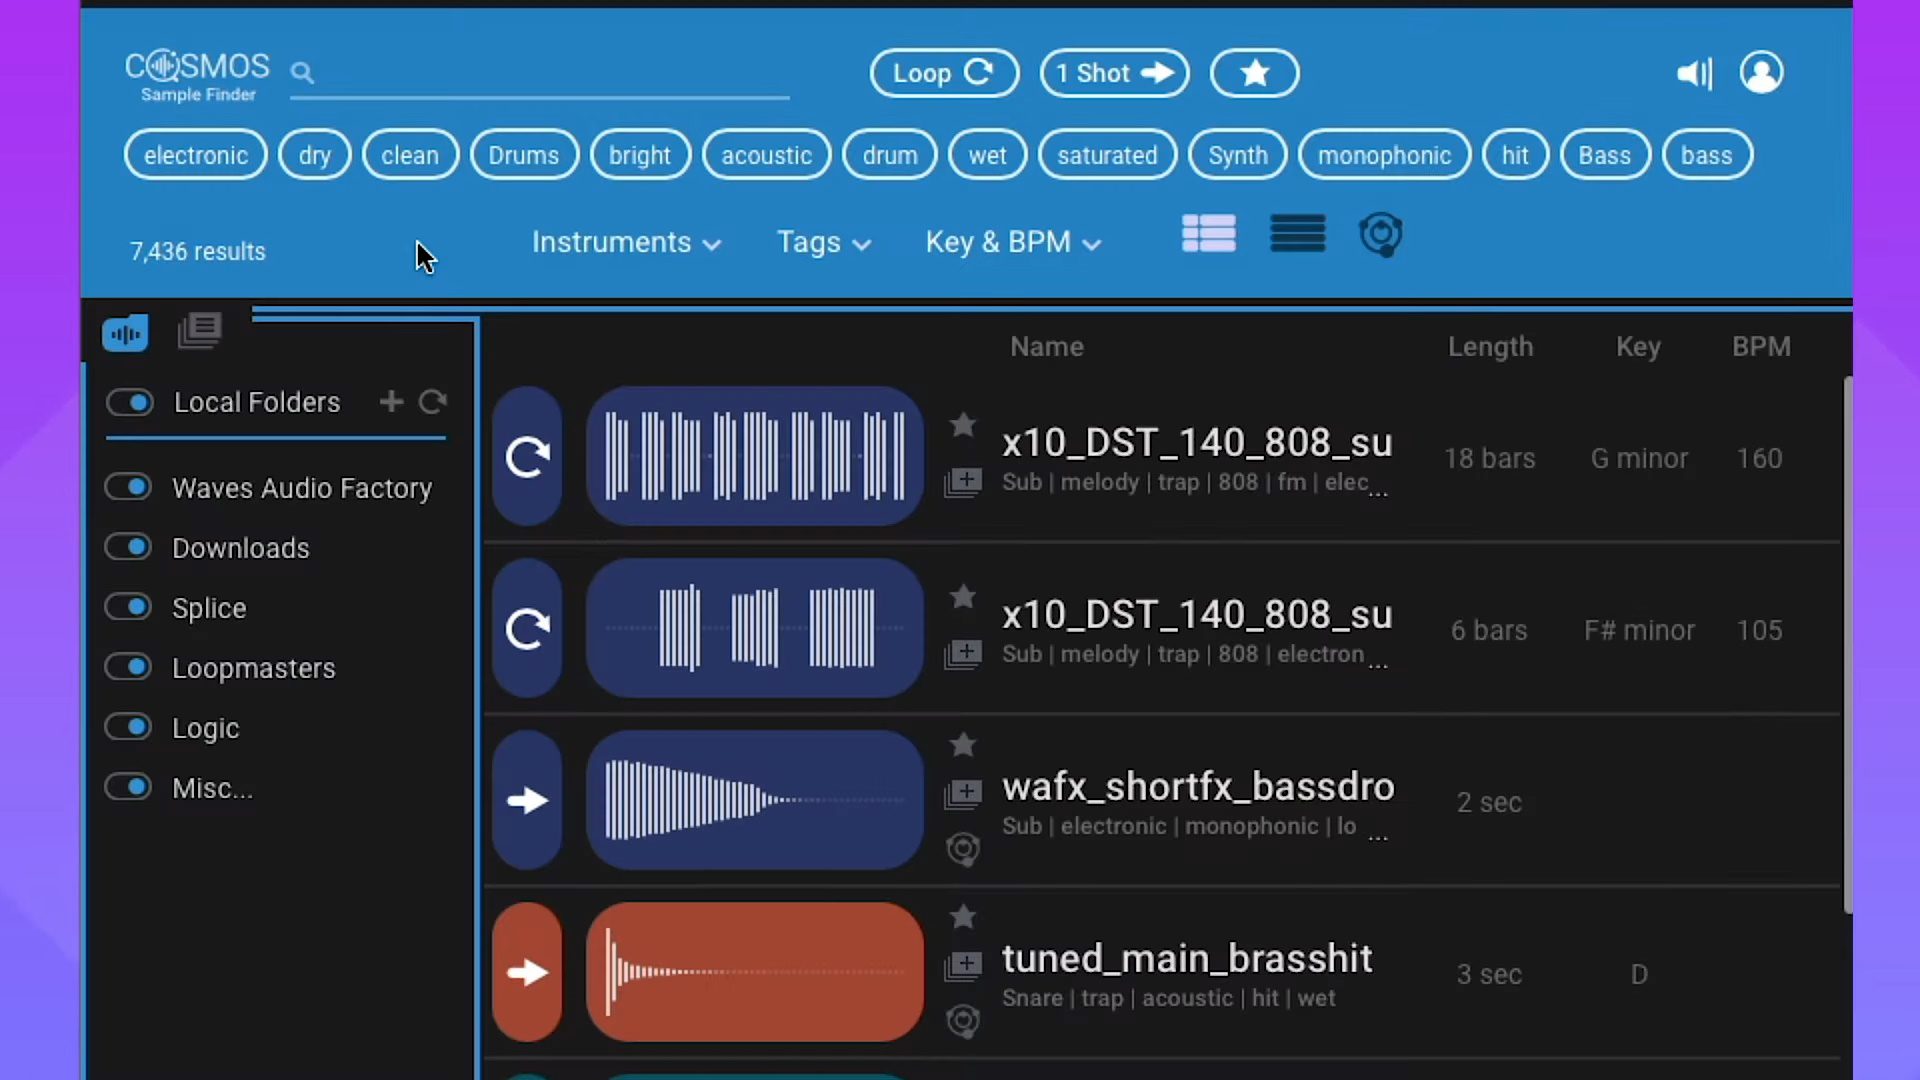Play the wafx_shortfx_bassdro one-shot
The image size is (1920, 1080).
coord(527,801)
